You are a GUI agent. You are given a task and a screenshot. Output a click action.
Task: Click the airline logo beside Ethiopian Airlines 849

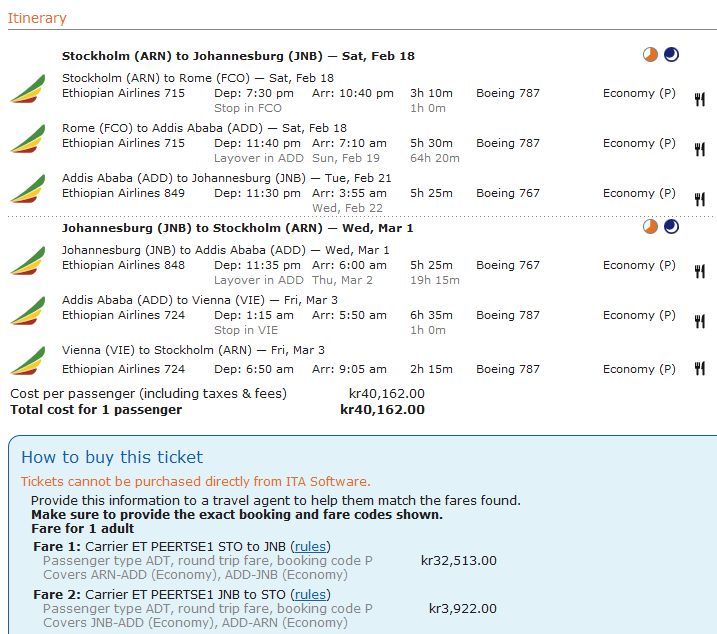tap(27, 190)
